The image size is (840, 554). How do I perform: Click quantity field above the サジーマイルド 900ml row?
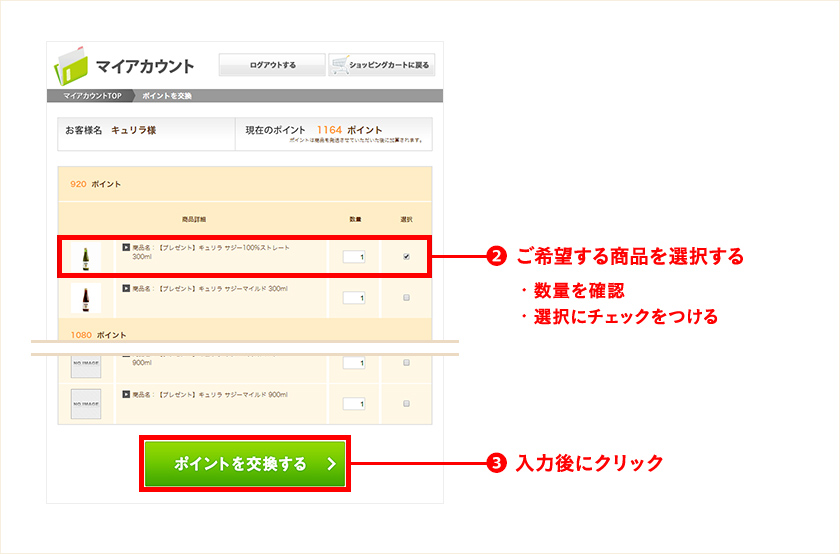point(354,363)
